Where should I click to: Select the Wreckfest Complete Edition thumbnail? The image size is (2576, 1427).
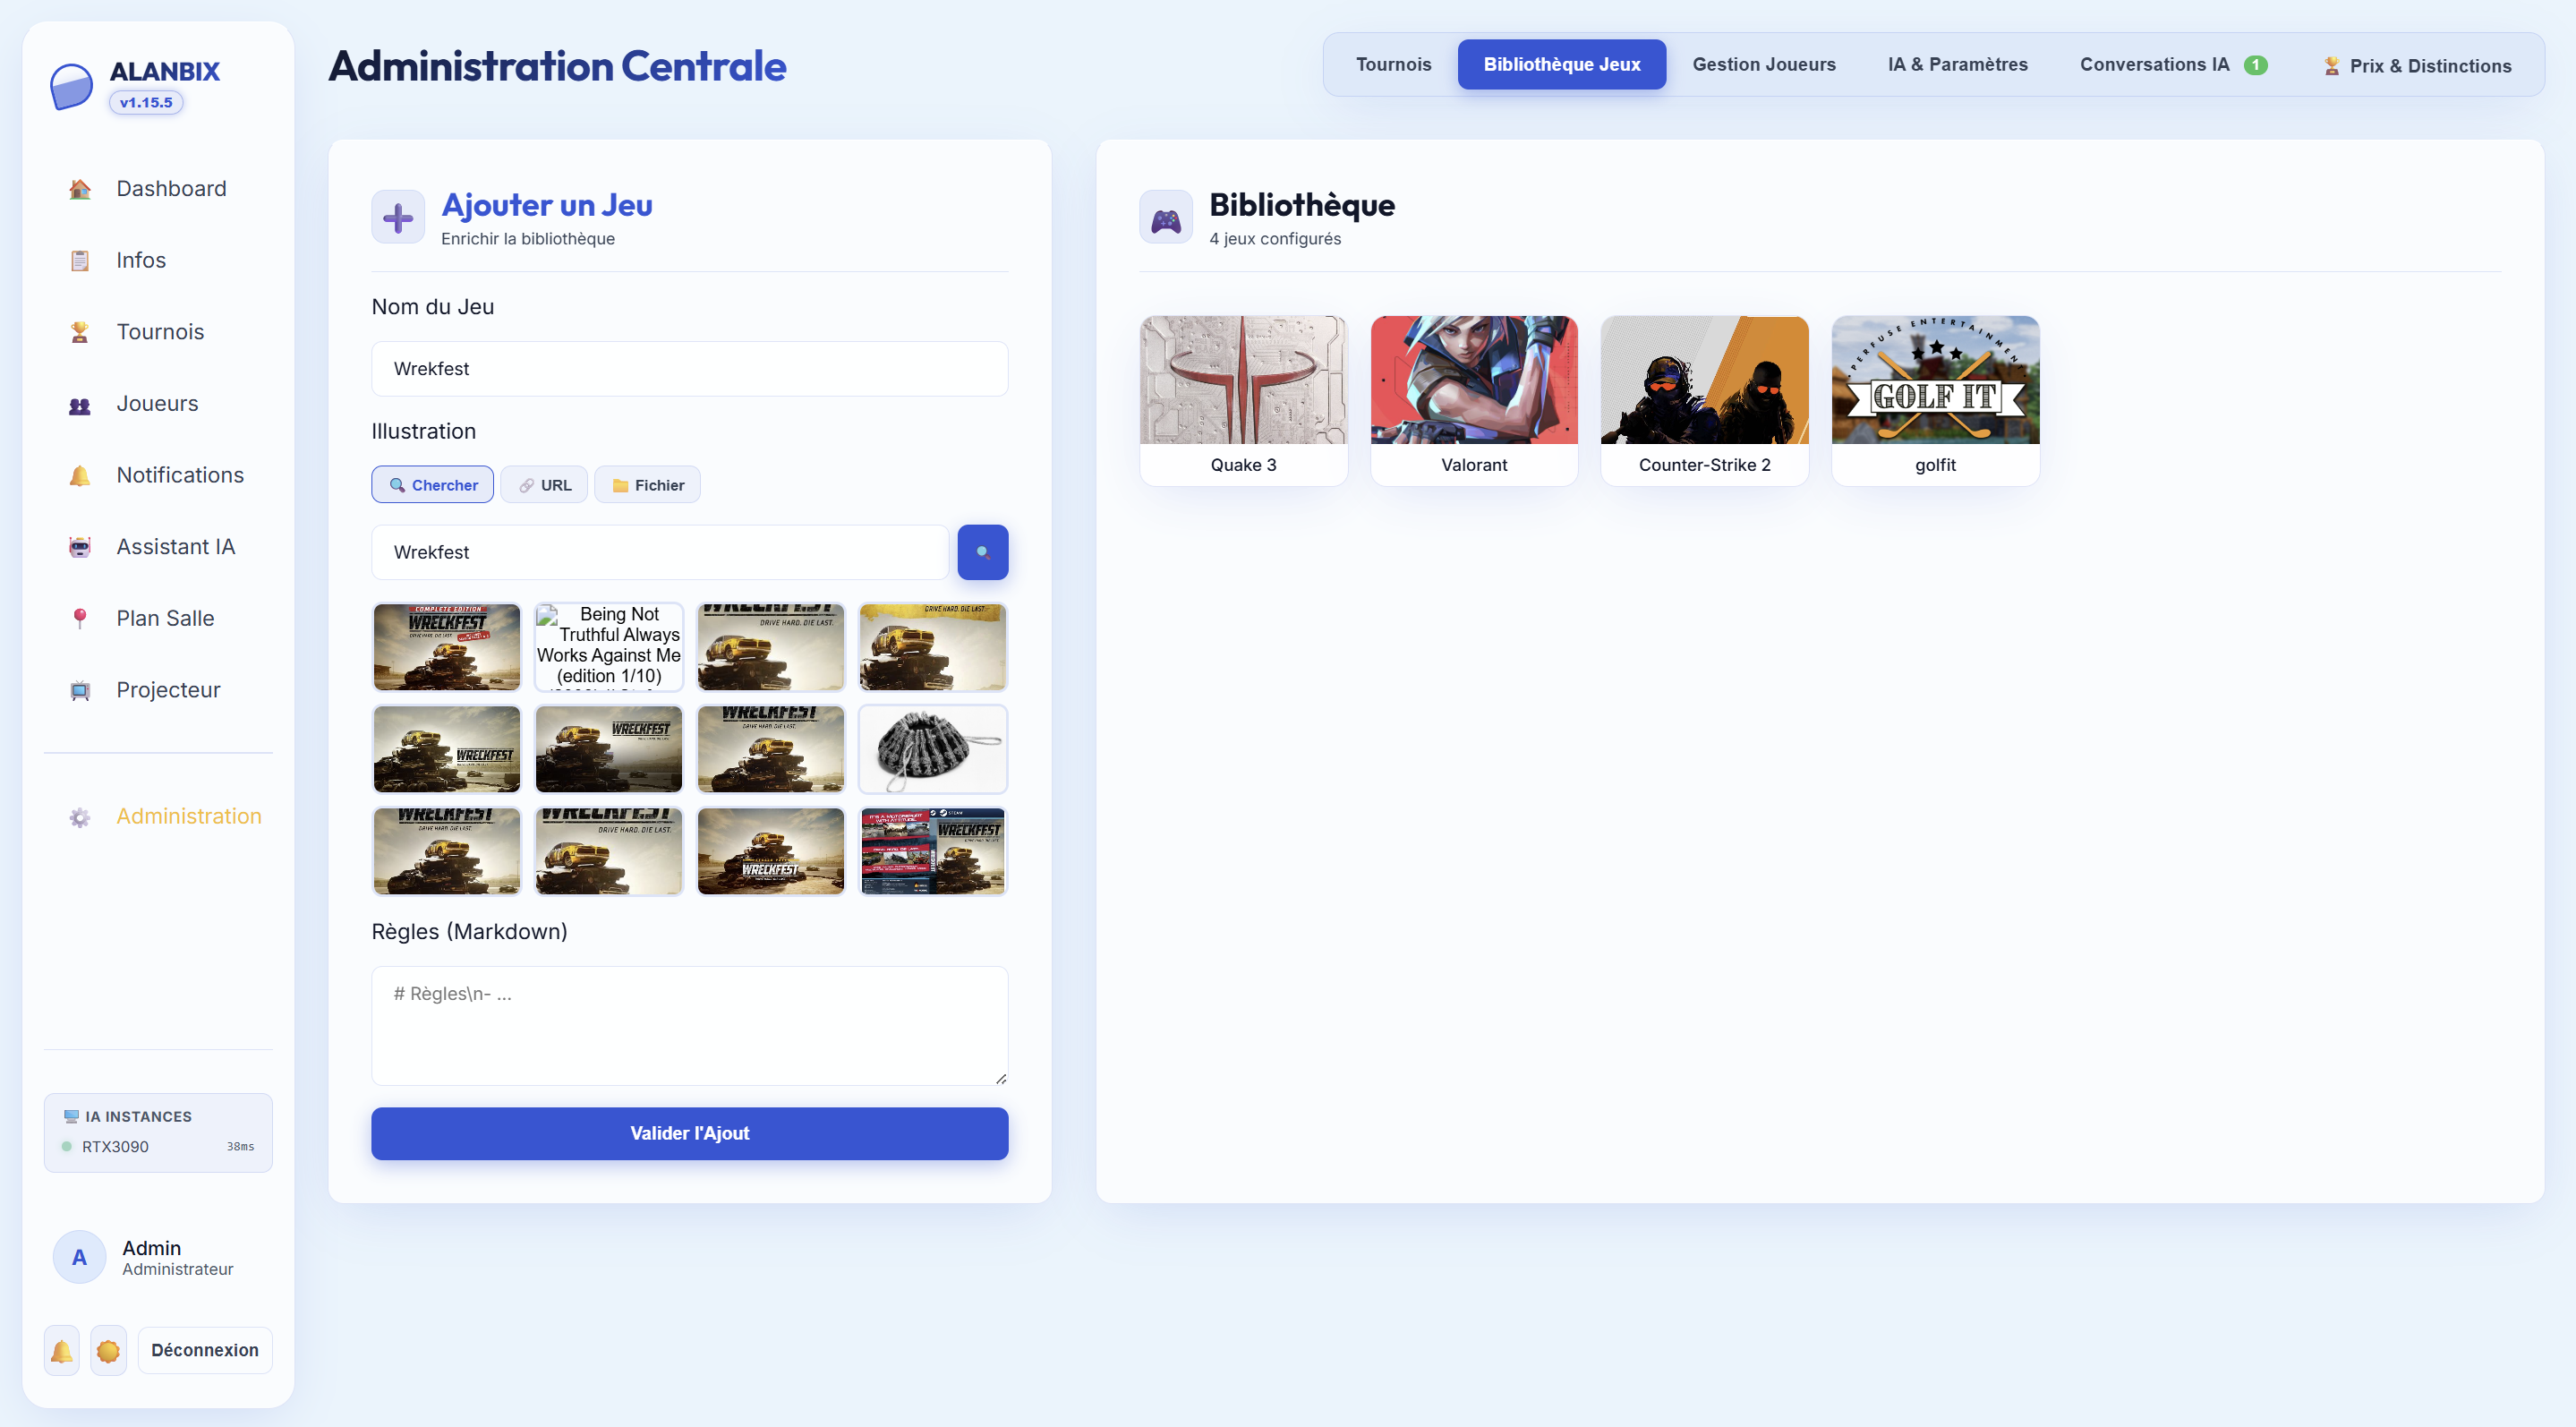(x=447, y=647)
